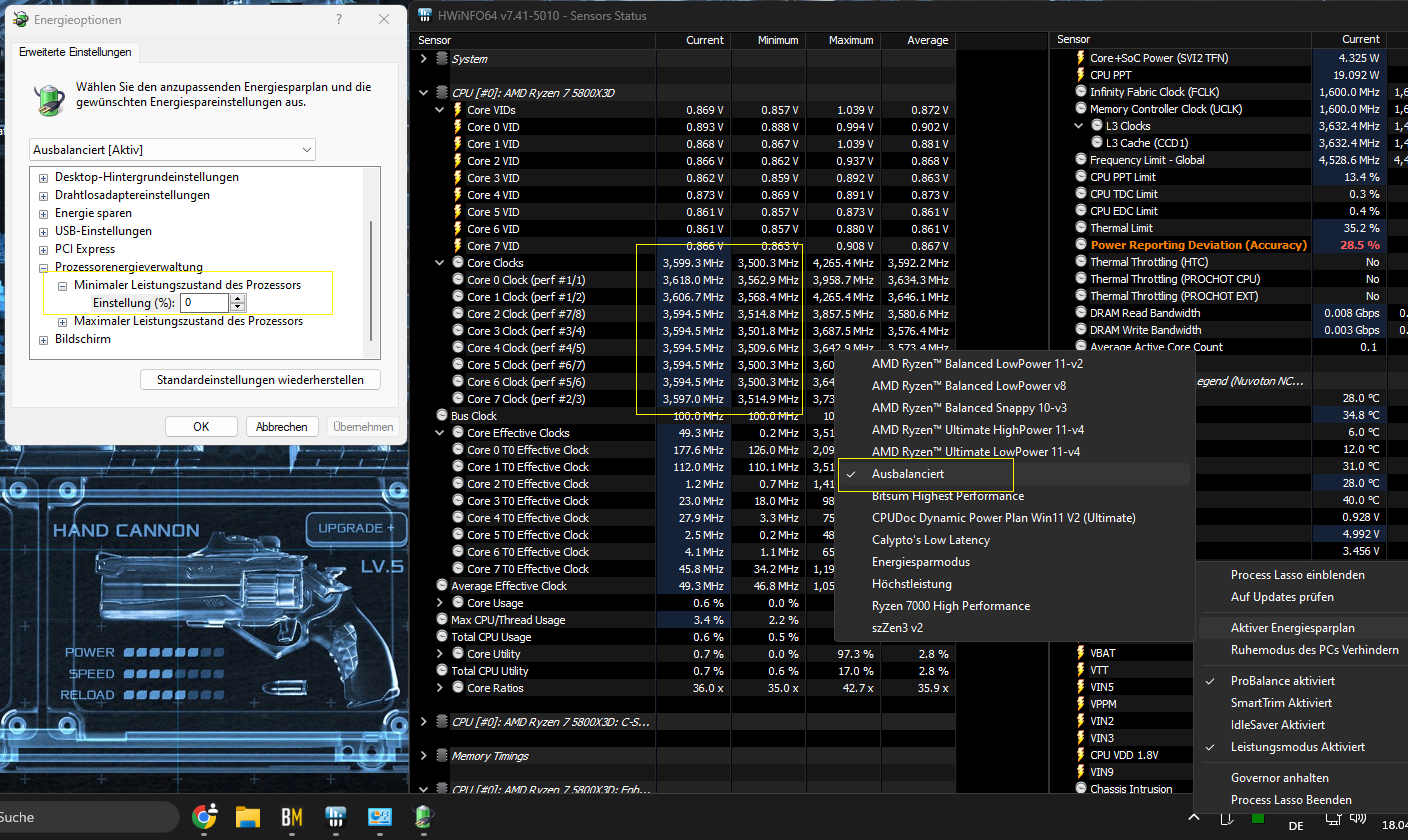Collapse Prozessorenergieverwaltung node
This screenshot has width=1408, height=840.
click(43, 268)
